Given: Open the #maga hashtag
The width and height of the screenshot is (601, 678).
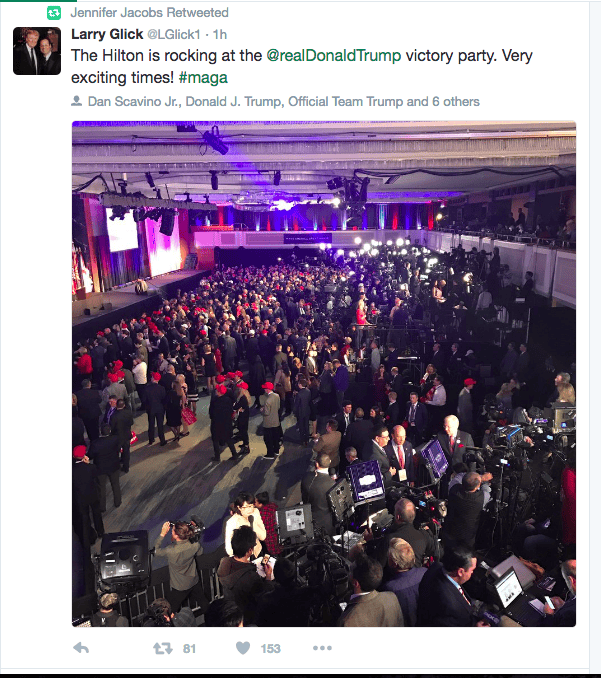Looking at the screenshot, I should 203,78.
